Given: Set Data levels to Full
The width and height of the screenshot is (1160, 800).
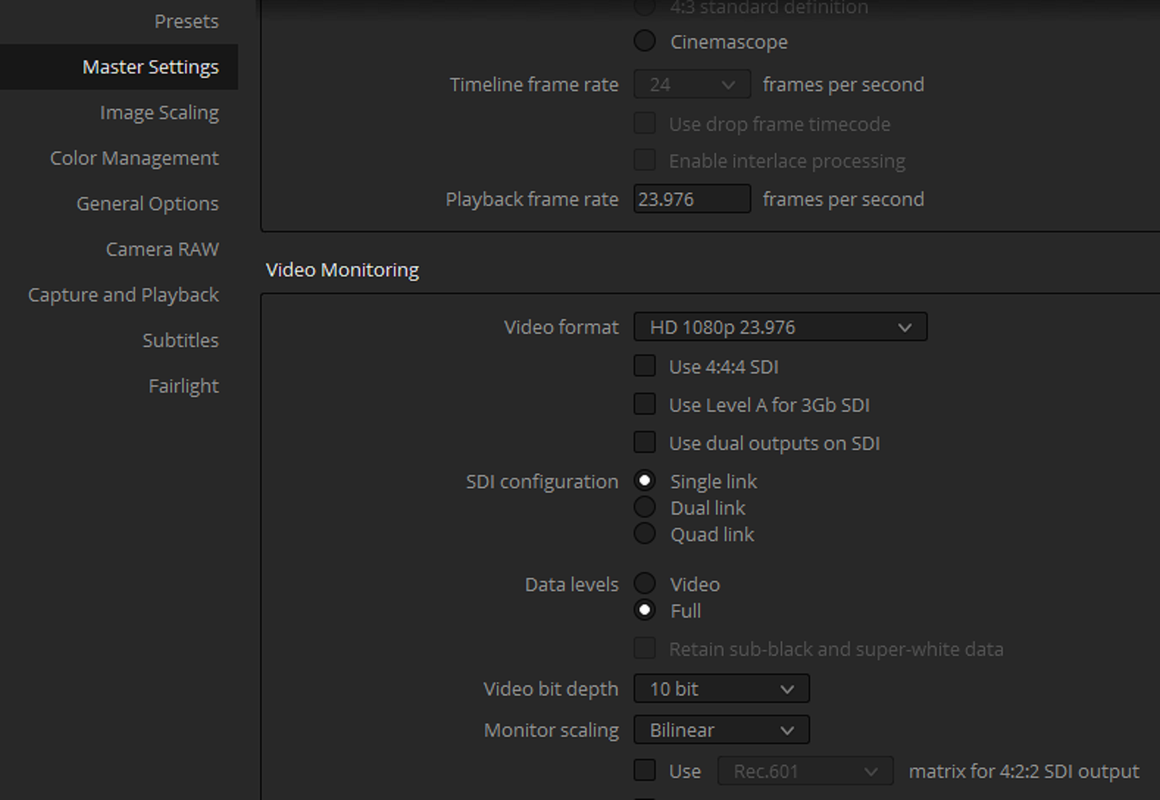Looking at the screenshot, I should coord(644,610).
